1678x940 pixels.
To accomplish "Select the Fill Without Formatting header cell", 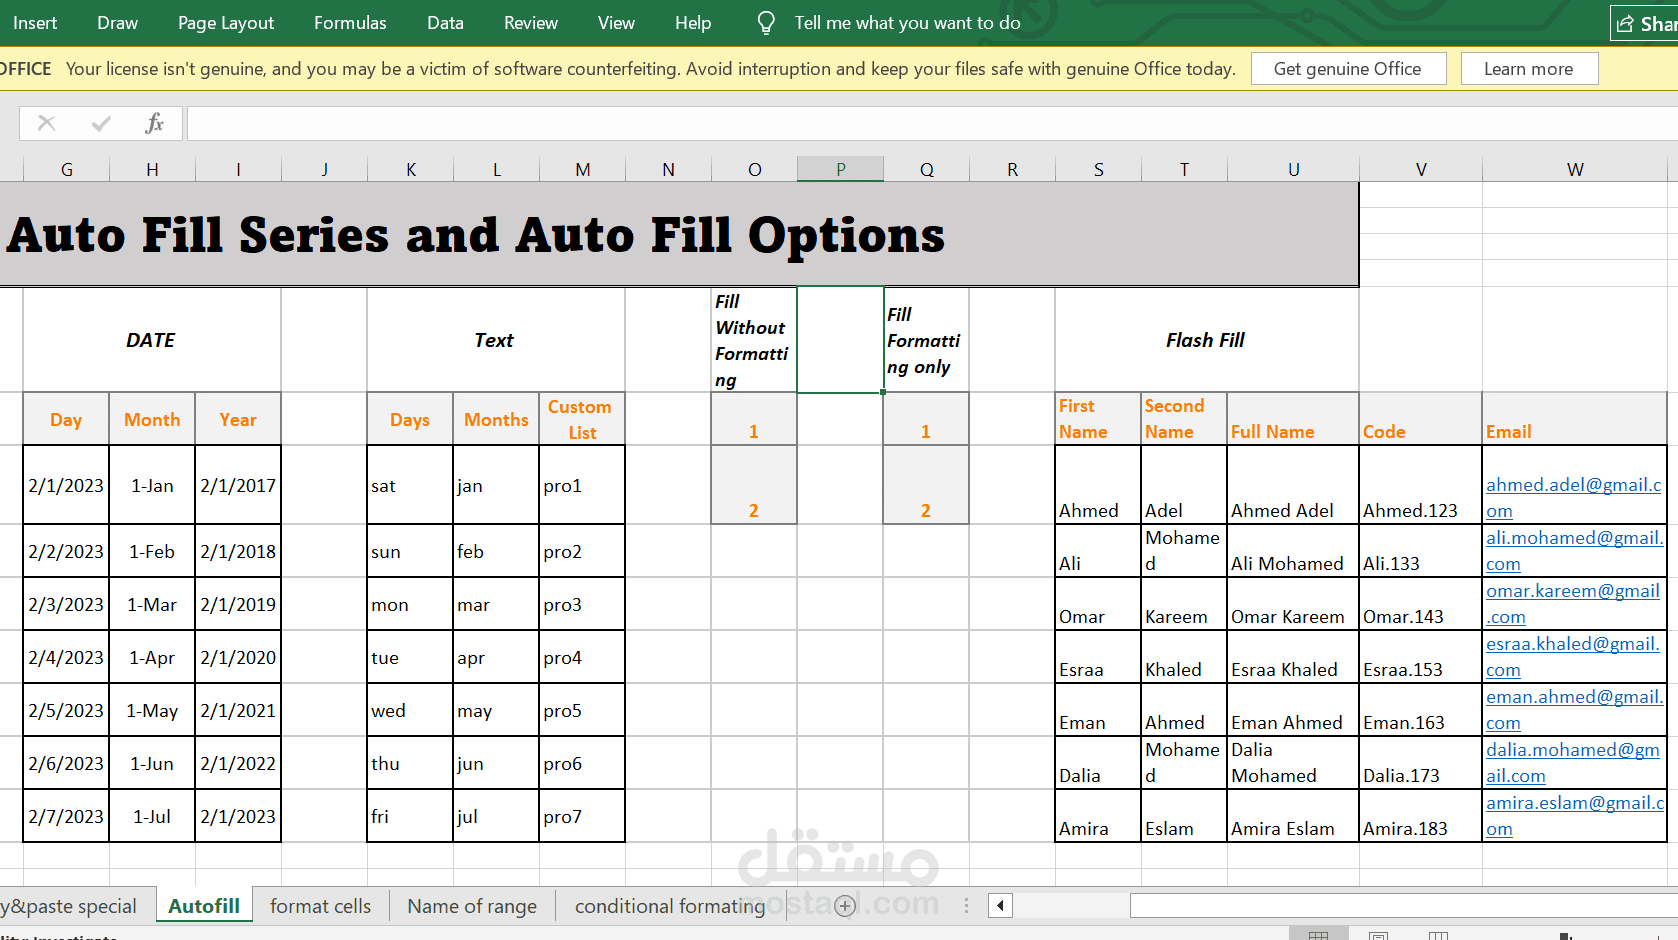I will (754, 340).
